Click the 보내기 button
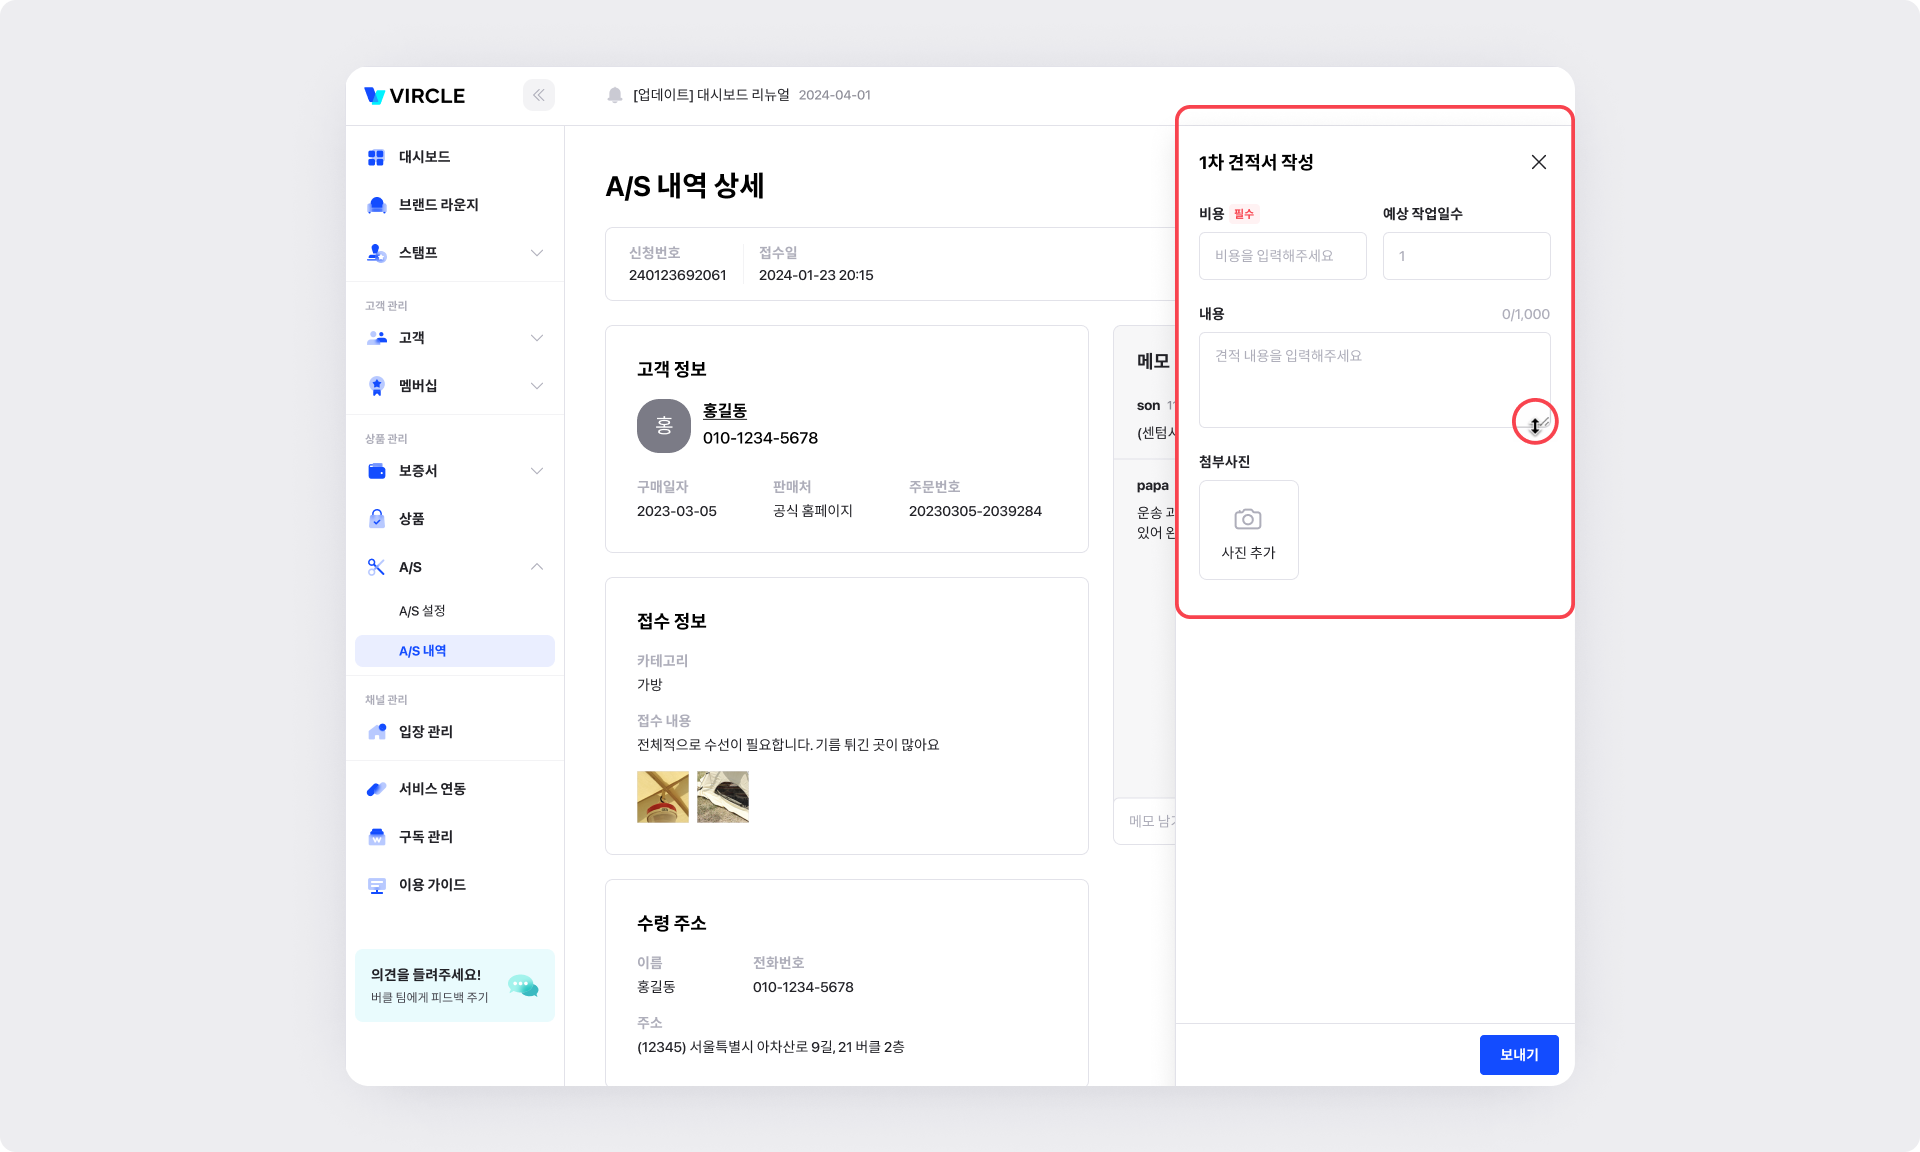 (x=1518, y=1055)
